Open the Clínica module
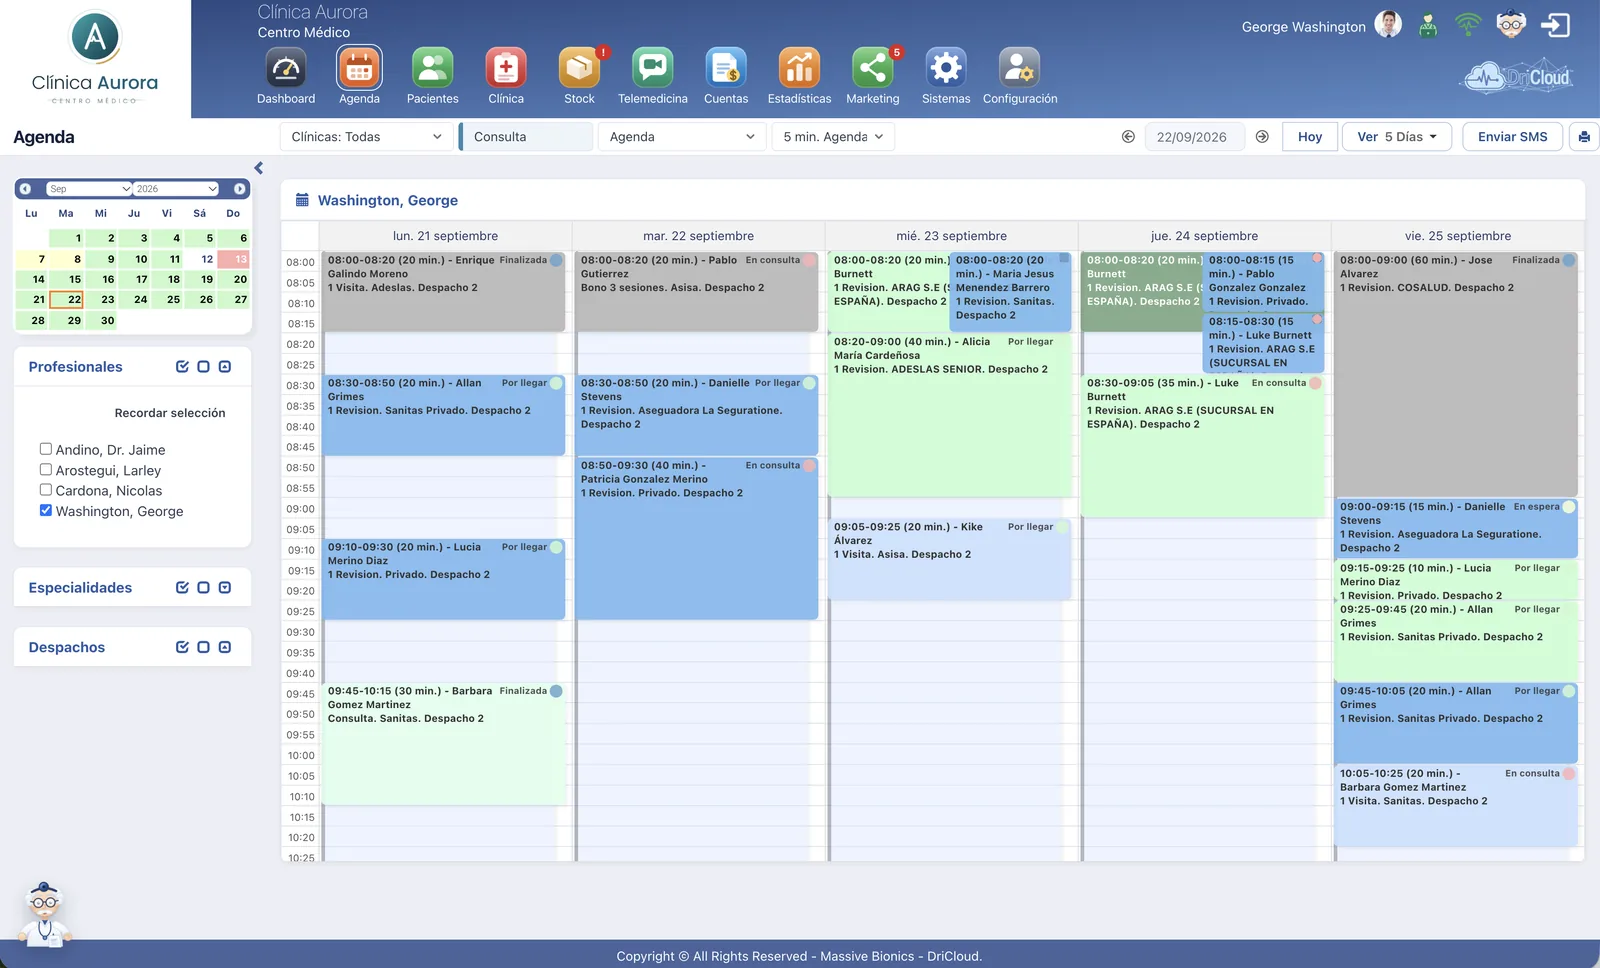 (x=506, y=69)
